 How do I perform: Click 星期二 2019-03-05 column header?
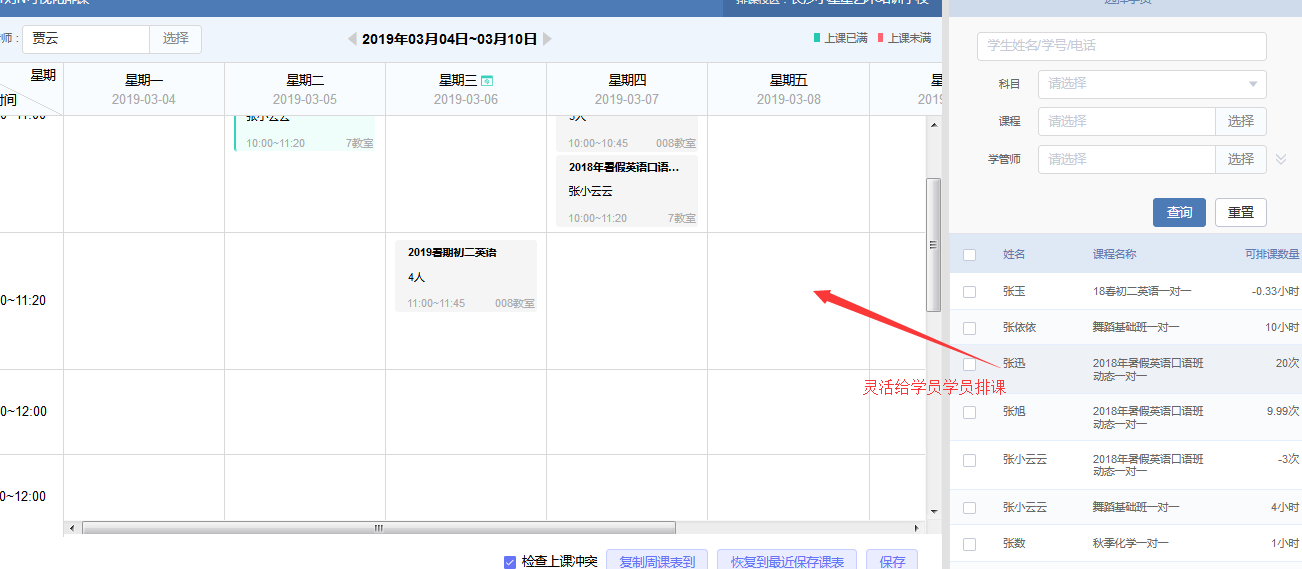pos(305,89)
